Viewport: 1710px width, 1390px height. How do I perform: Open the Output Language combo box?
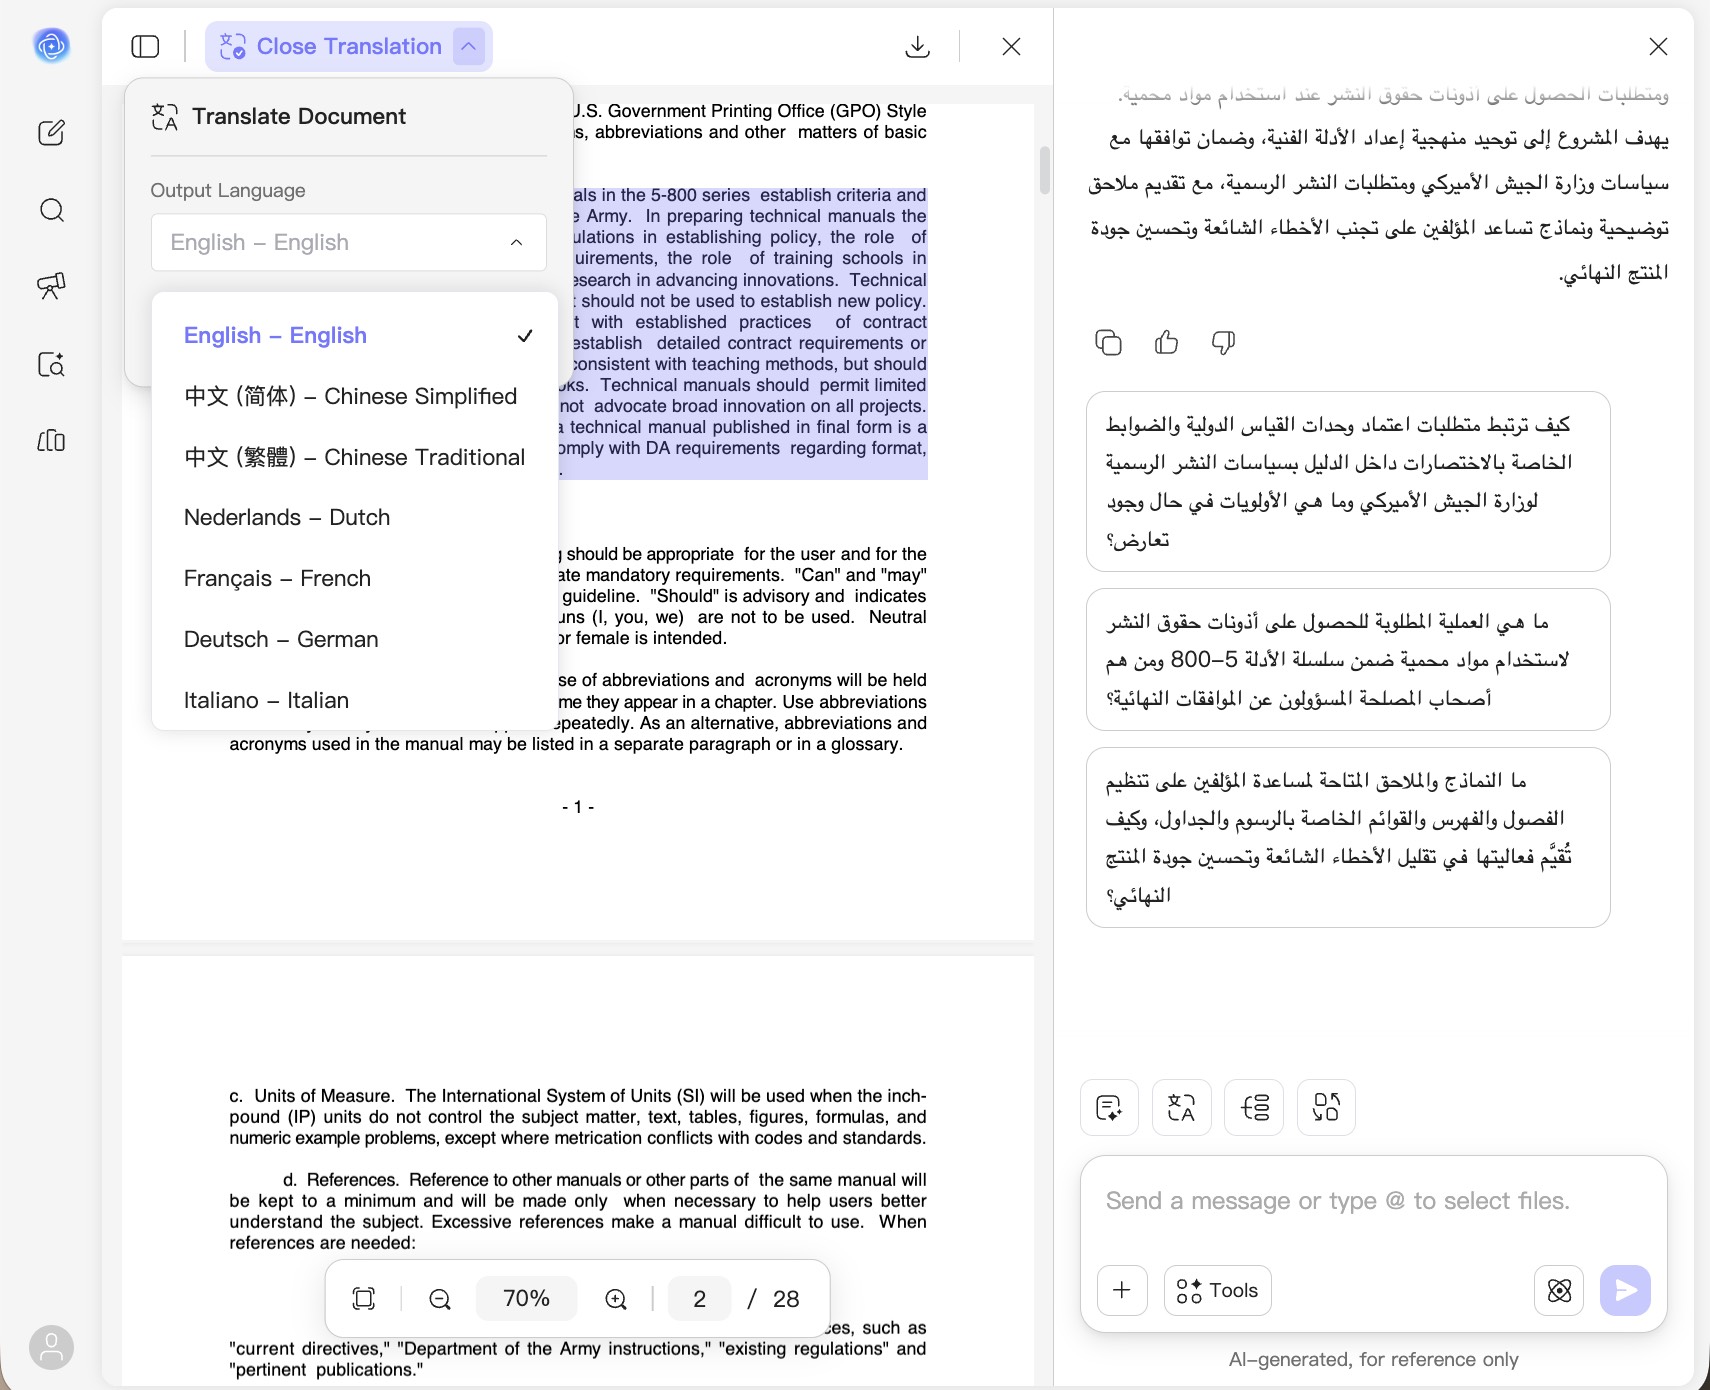pyautogui.click(x=348, y=242)
